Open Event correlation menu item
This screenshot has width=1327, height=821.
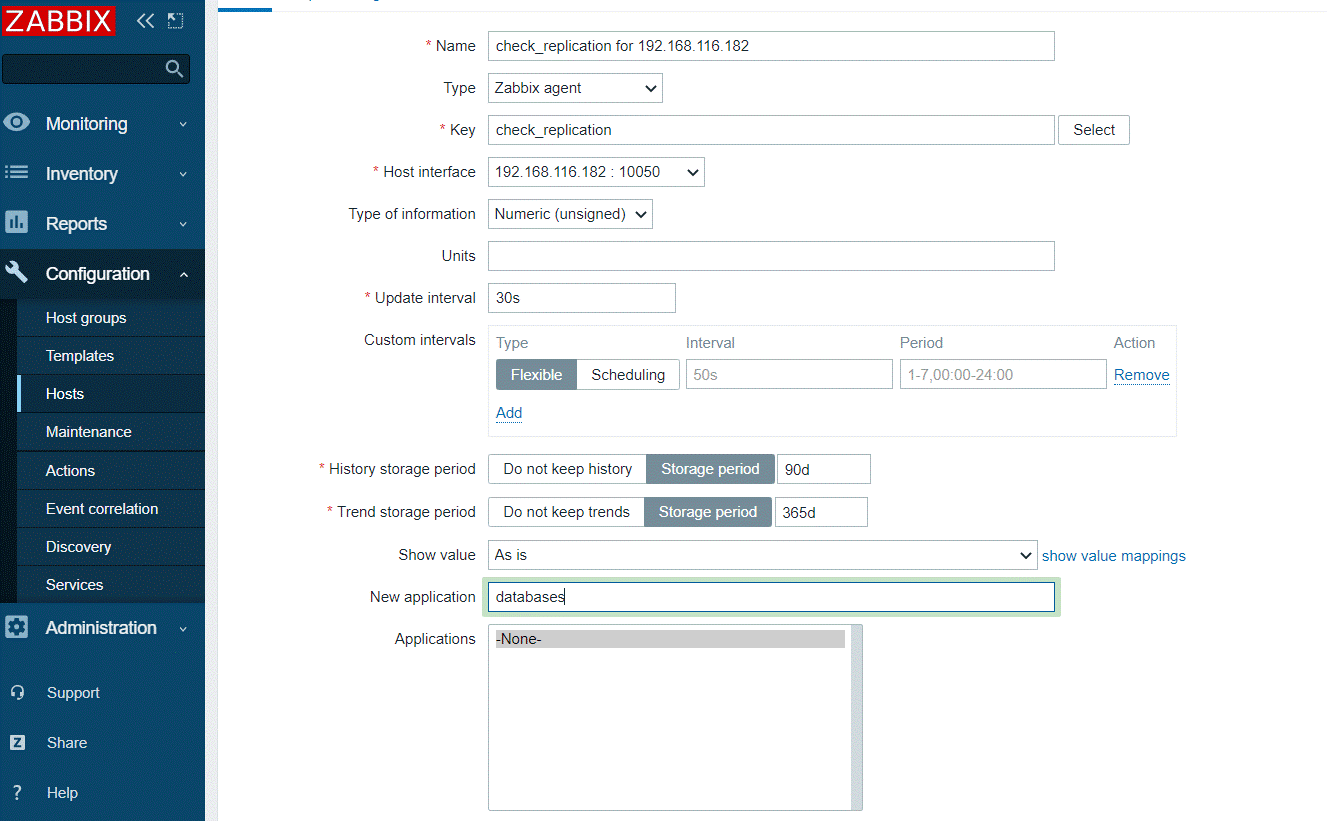[x=110, y=509]
